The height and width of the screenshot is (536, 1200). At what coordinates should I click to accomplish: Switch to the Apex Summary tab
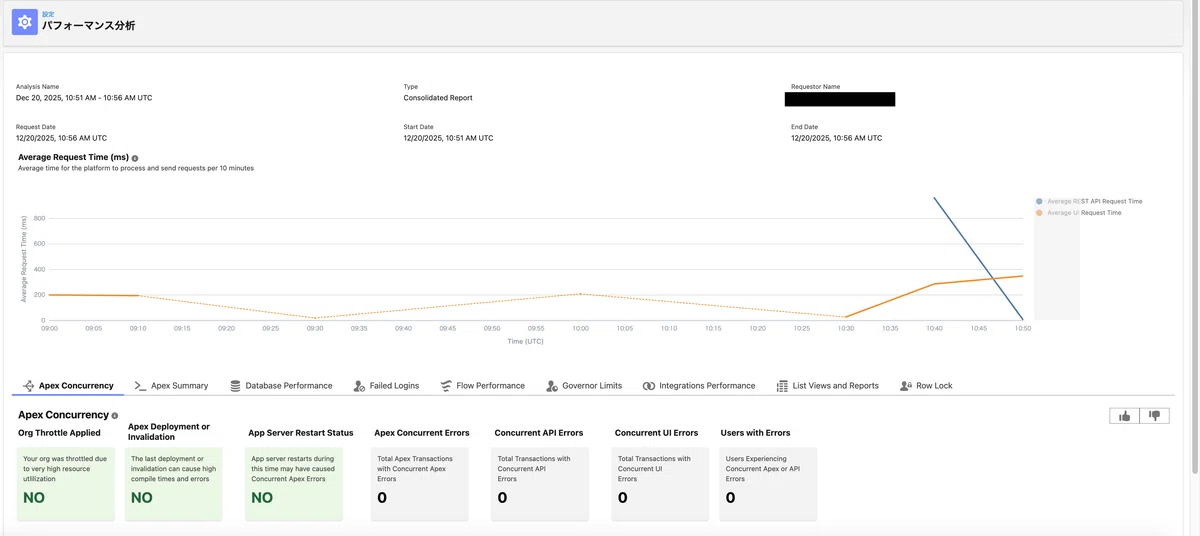pyautogui.click(x=172, y=385)
